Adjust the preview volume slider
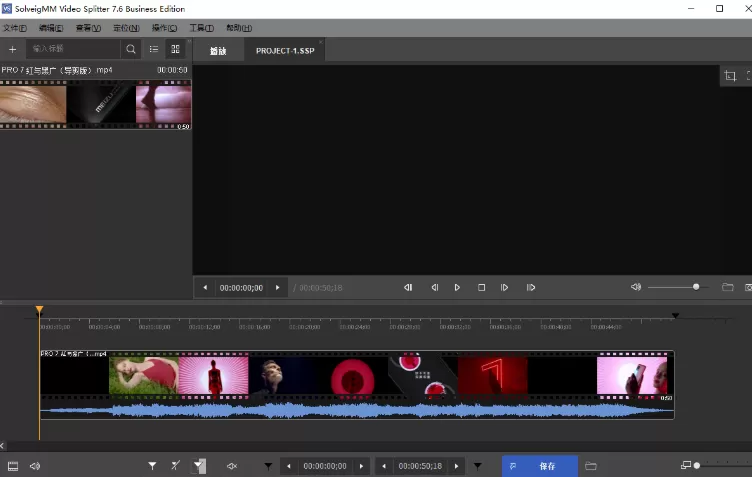The image size is (752, 477). tap(678, 287)
